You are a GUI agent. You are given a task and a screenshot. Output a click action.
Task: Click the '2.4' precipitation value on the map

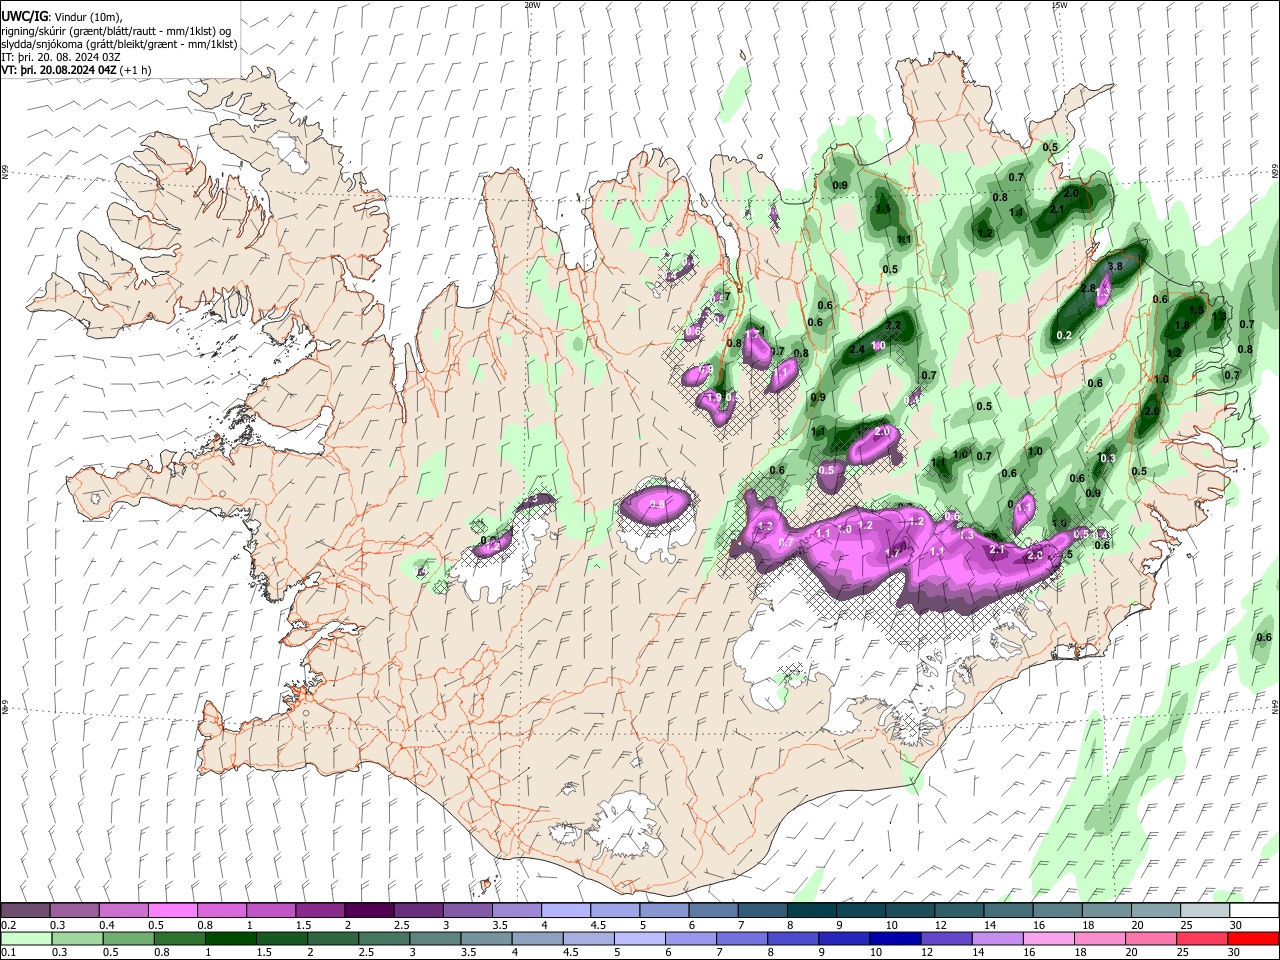tap(857, 349)
